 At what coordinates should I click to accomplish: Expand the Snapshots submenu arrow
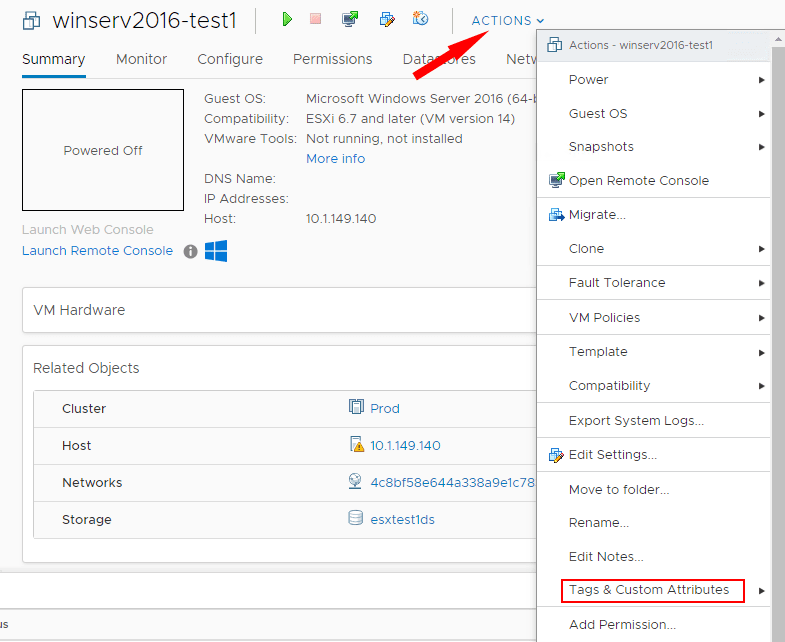pyautogui.click(x=761, y=147)
